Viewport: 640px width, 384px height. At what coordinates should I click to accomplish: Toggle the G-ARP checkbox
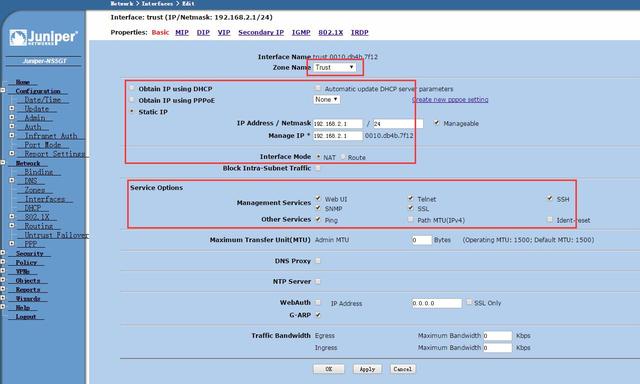coord(318,315)
